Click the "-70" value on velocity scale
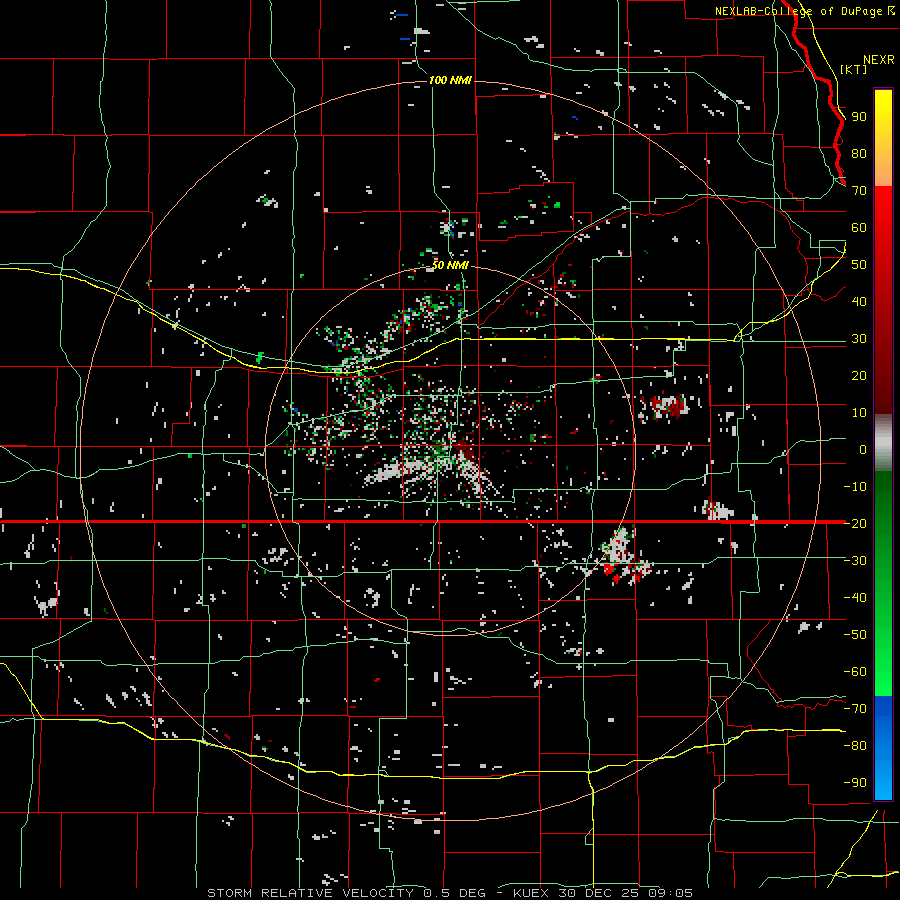 855,709
